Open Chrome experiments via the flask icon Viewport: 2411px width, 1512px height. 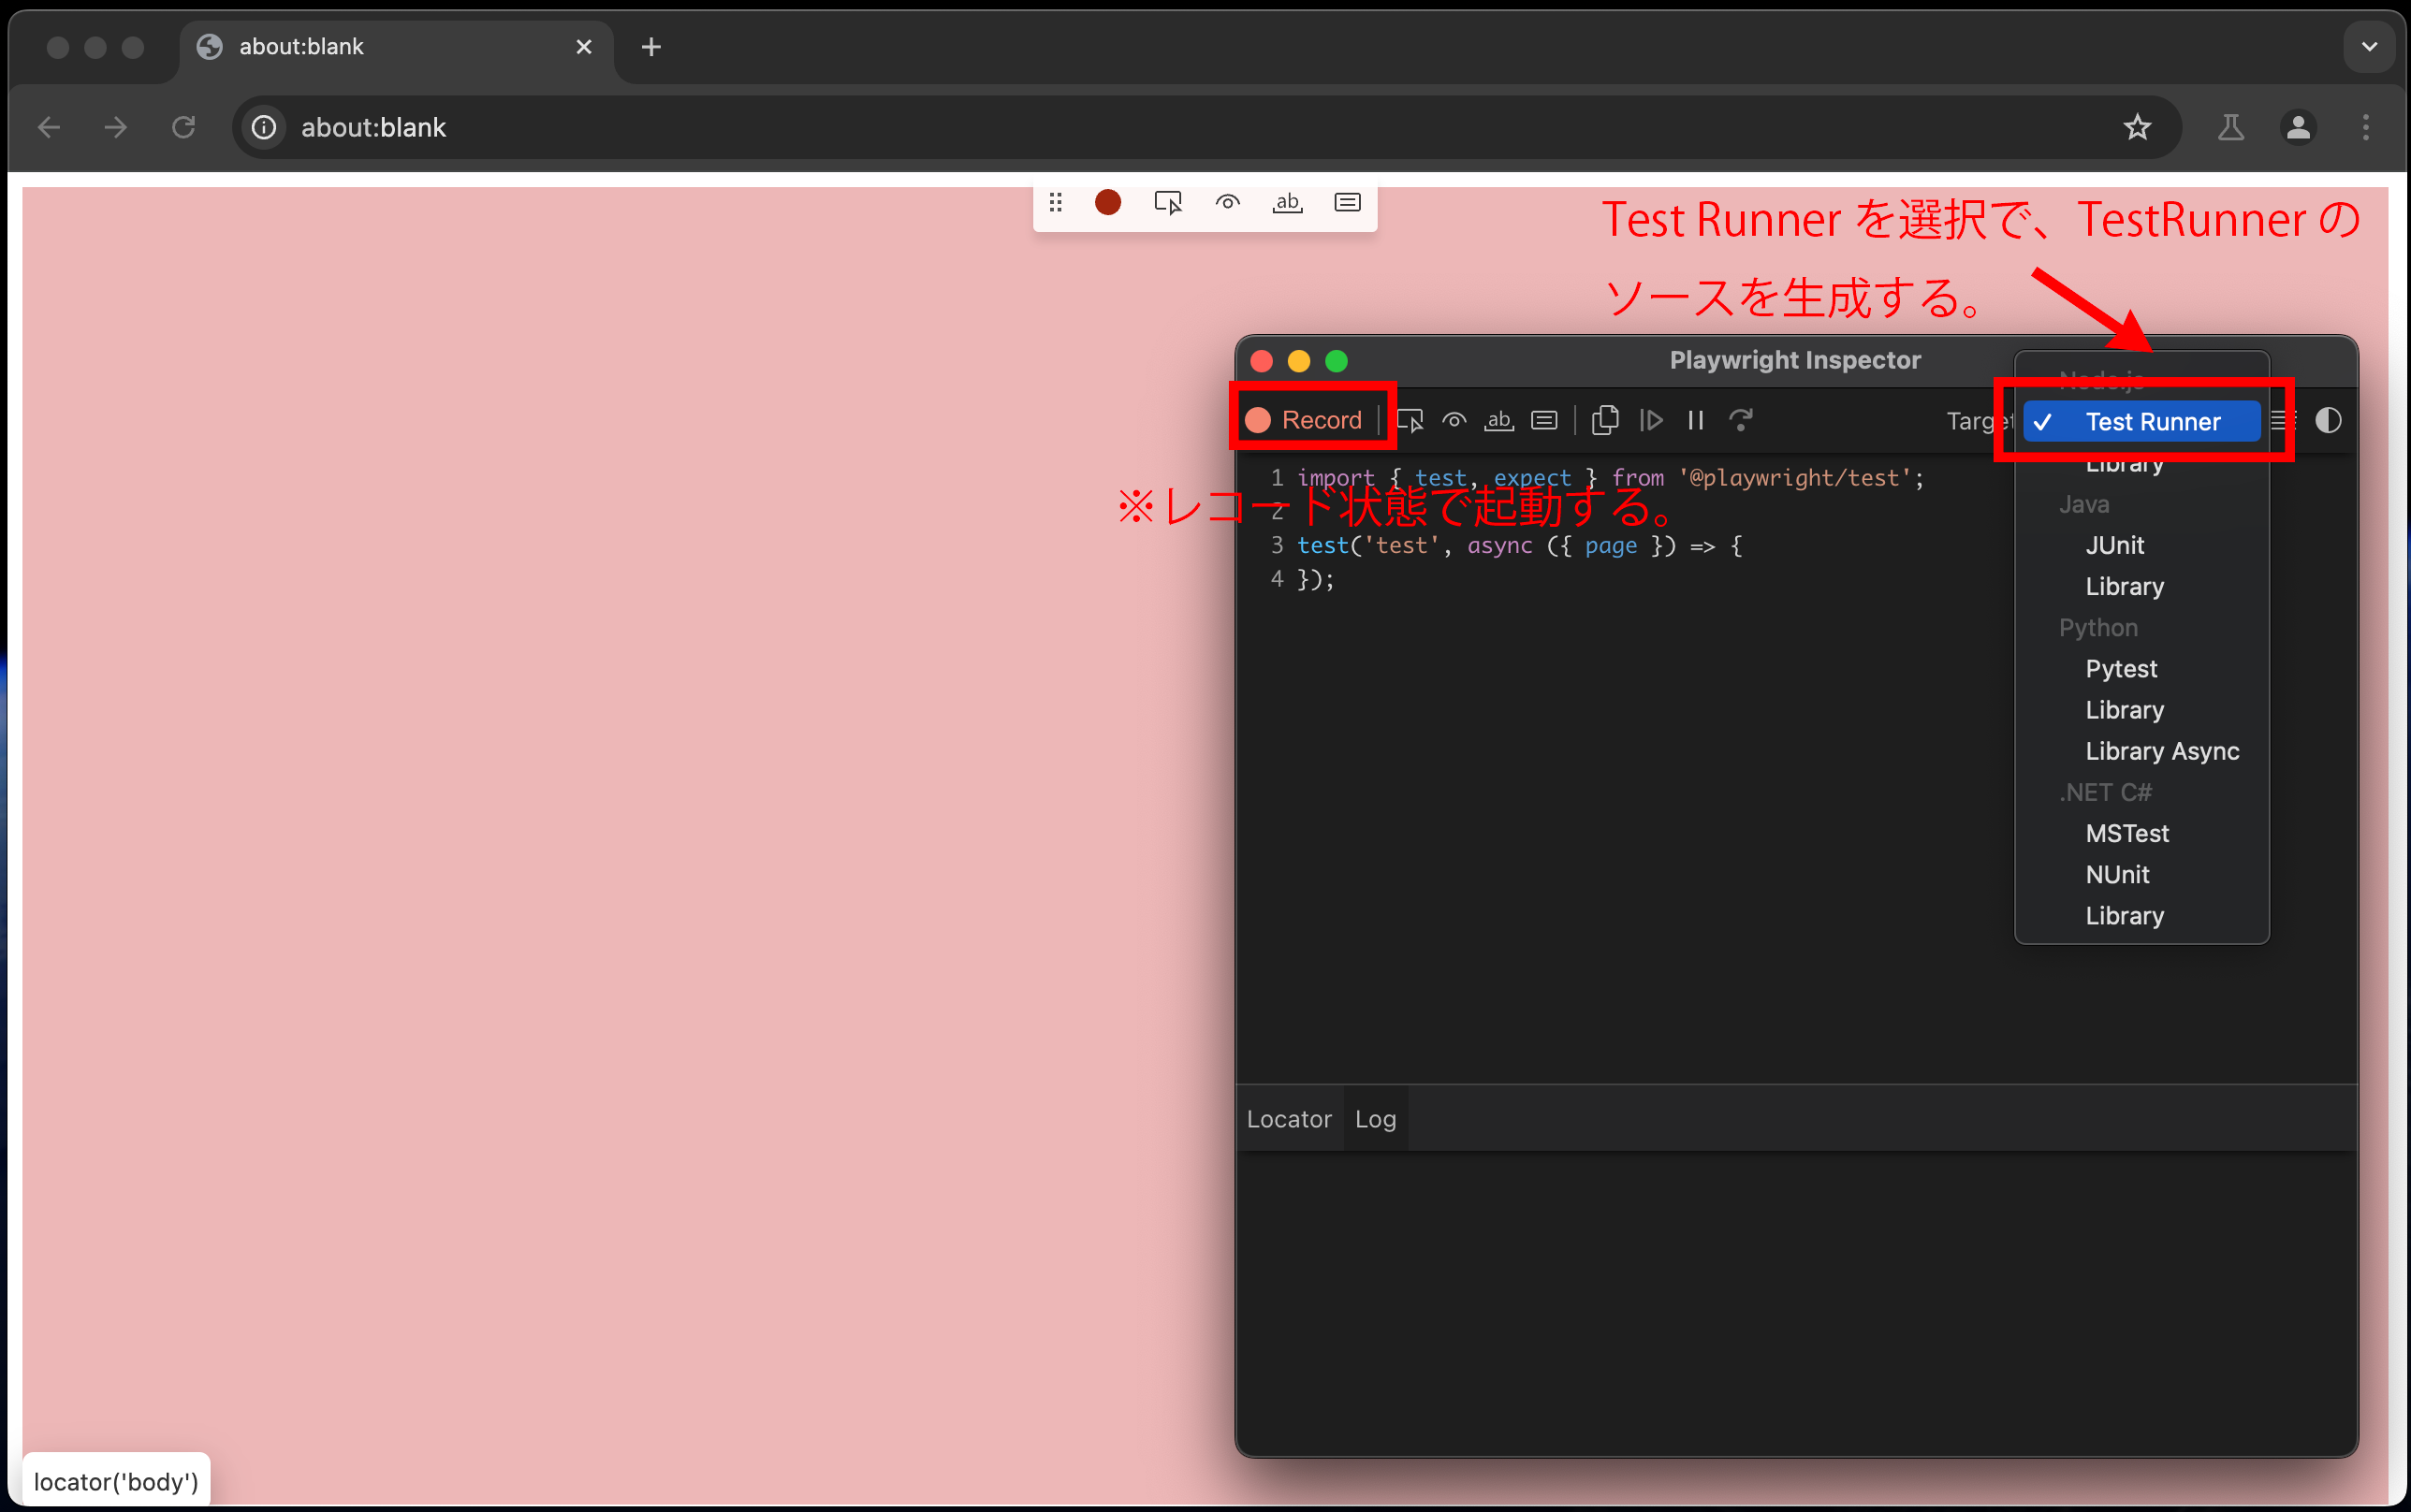click(2231, 127)
